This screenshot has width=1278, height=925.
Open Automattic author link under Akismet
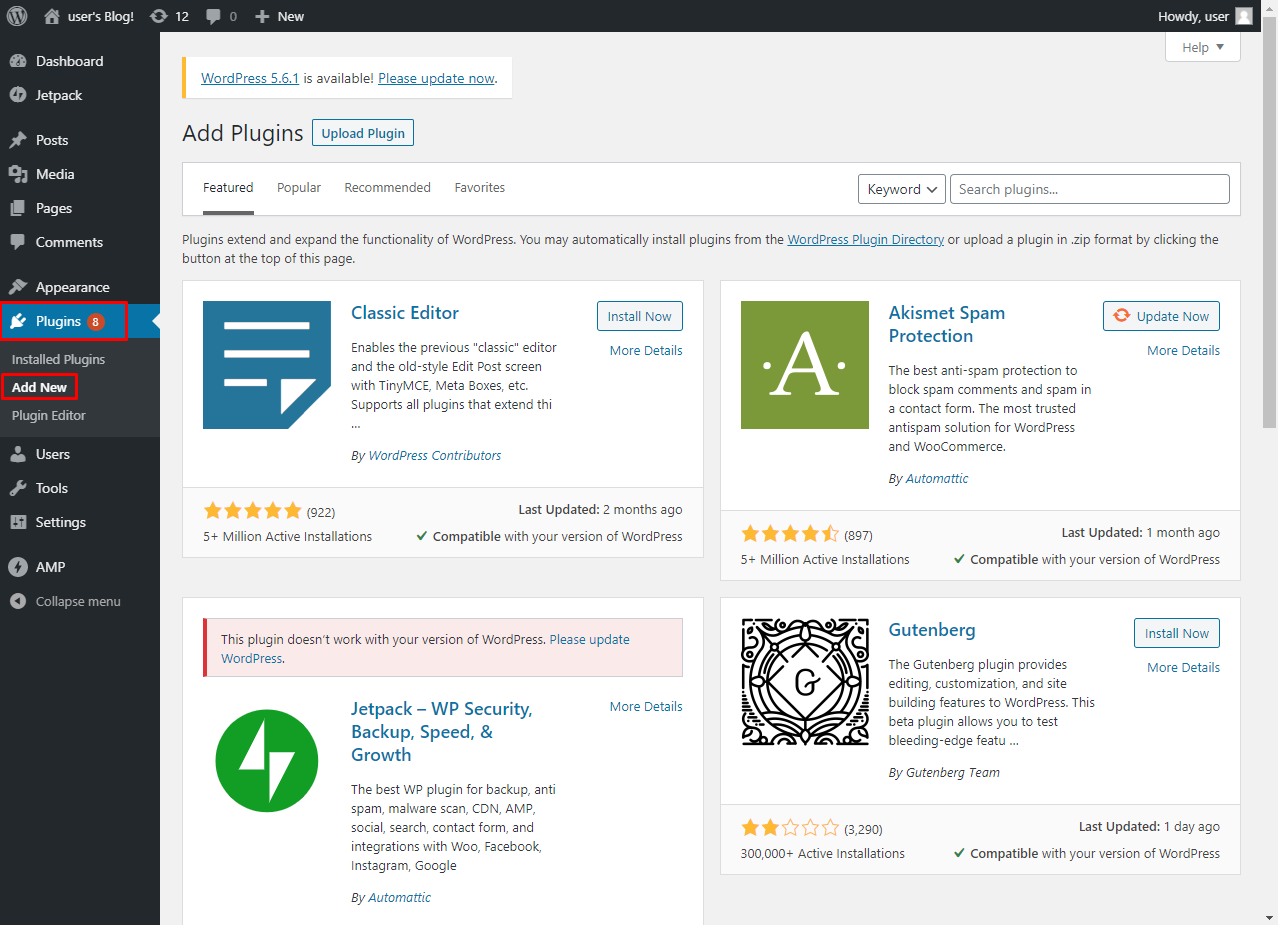[937, 478]
